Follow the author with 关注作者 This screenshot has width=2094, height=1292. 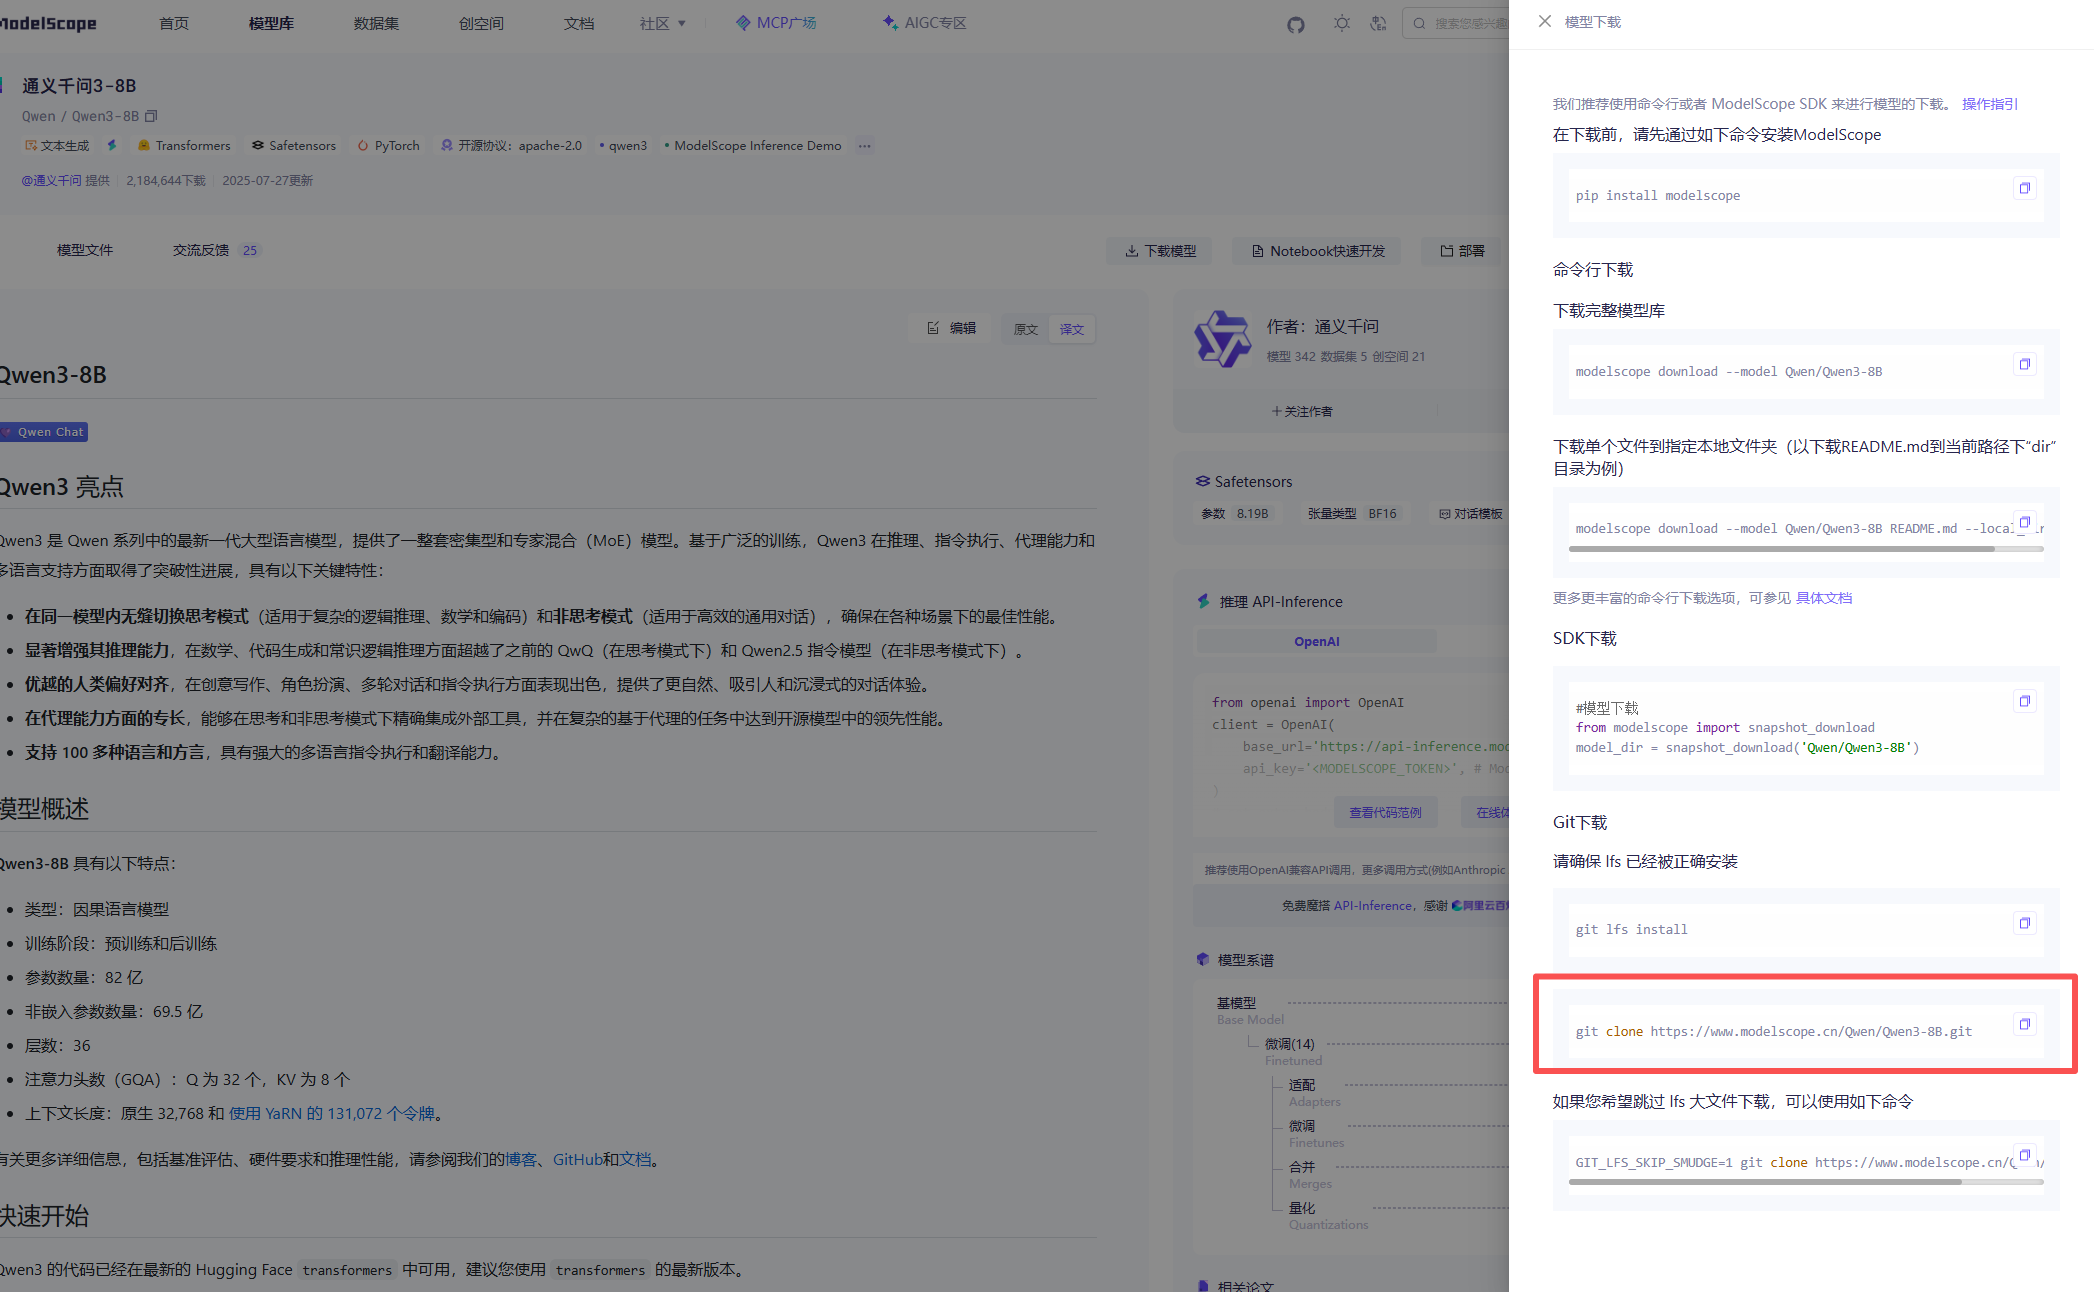(1302, 411)
